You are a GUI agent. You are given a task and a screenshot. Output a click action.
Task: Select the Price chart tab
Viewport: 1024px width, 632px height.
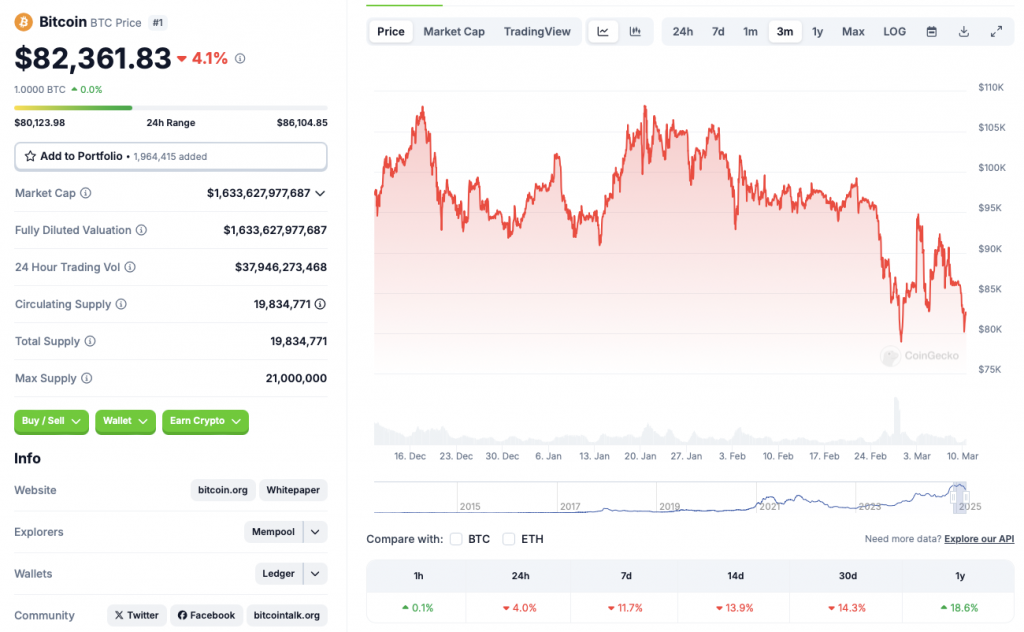coord(391,31)
